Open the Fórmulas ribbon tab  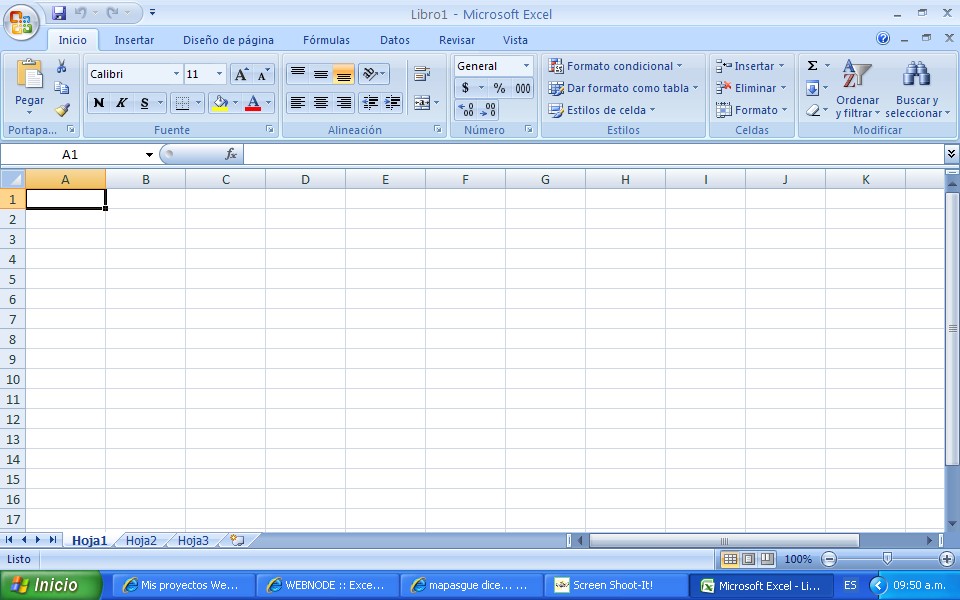[x=326, y=40]
